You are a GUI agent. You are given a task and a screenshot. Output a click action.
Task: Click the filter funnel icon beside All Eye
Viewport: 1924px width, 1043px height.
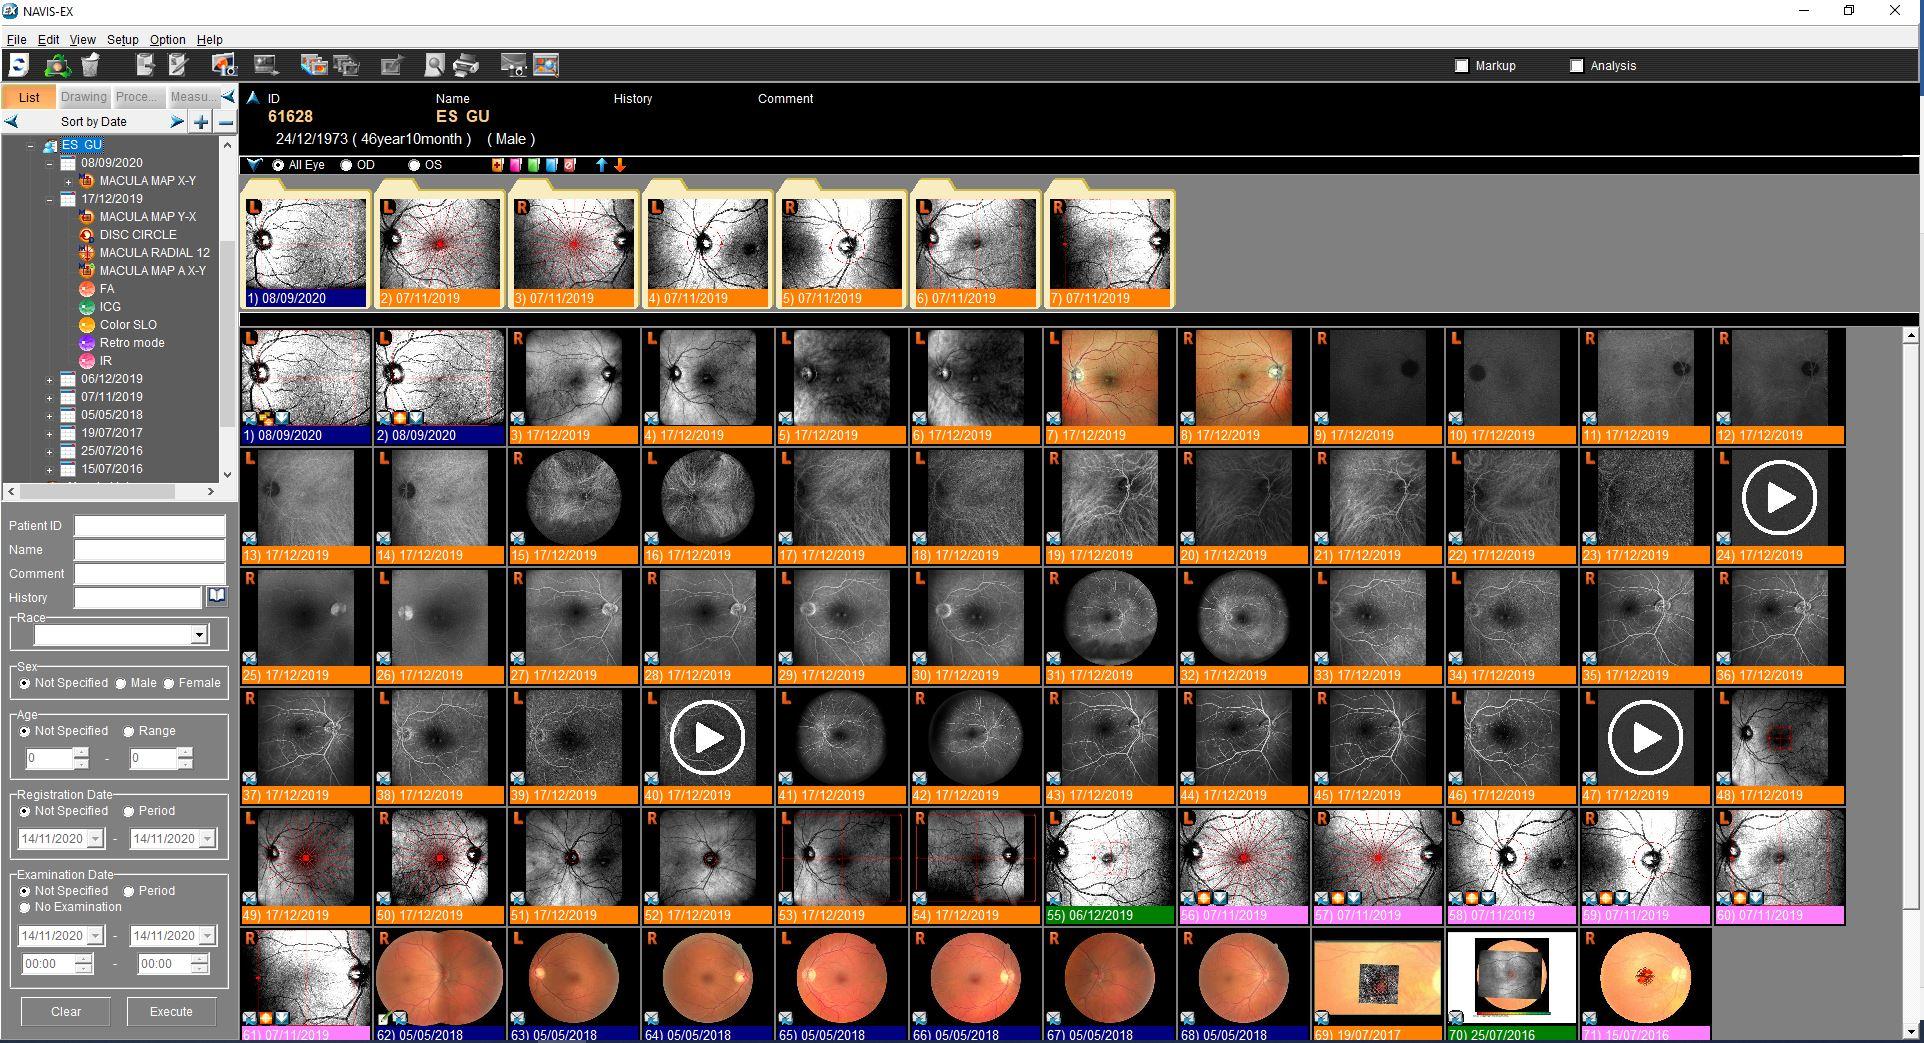tap(255, 165)
